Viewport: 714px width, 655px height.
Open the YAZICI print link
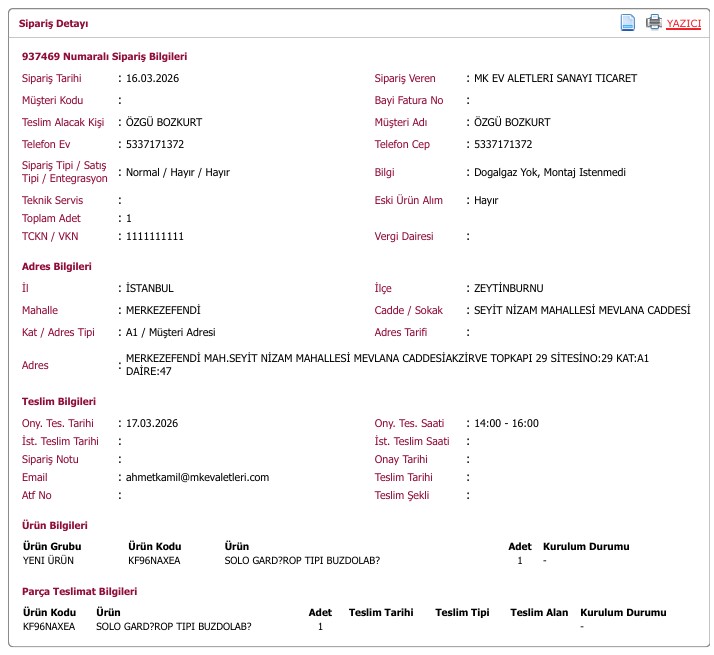pyautogui.click(x=683, y=23)
